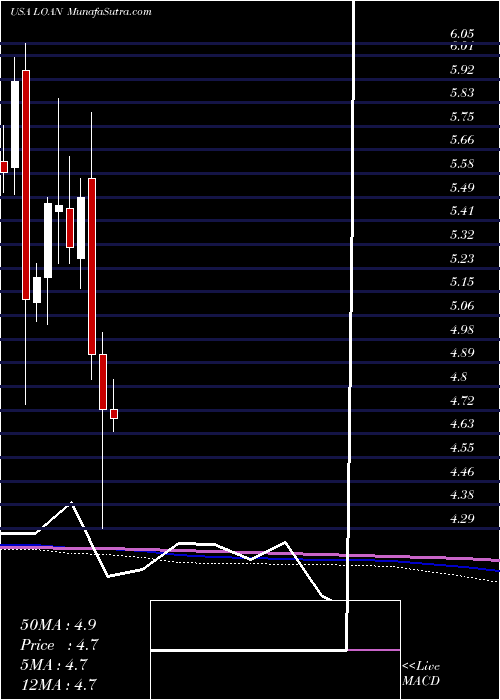The image size is (500, 700).
Task: Click the 4.55 price axis label
Action: tap(462, 448)
